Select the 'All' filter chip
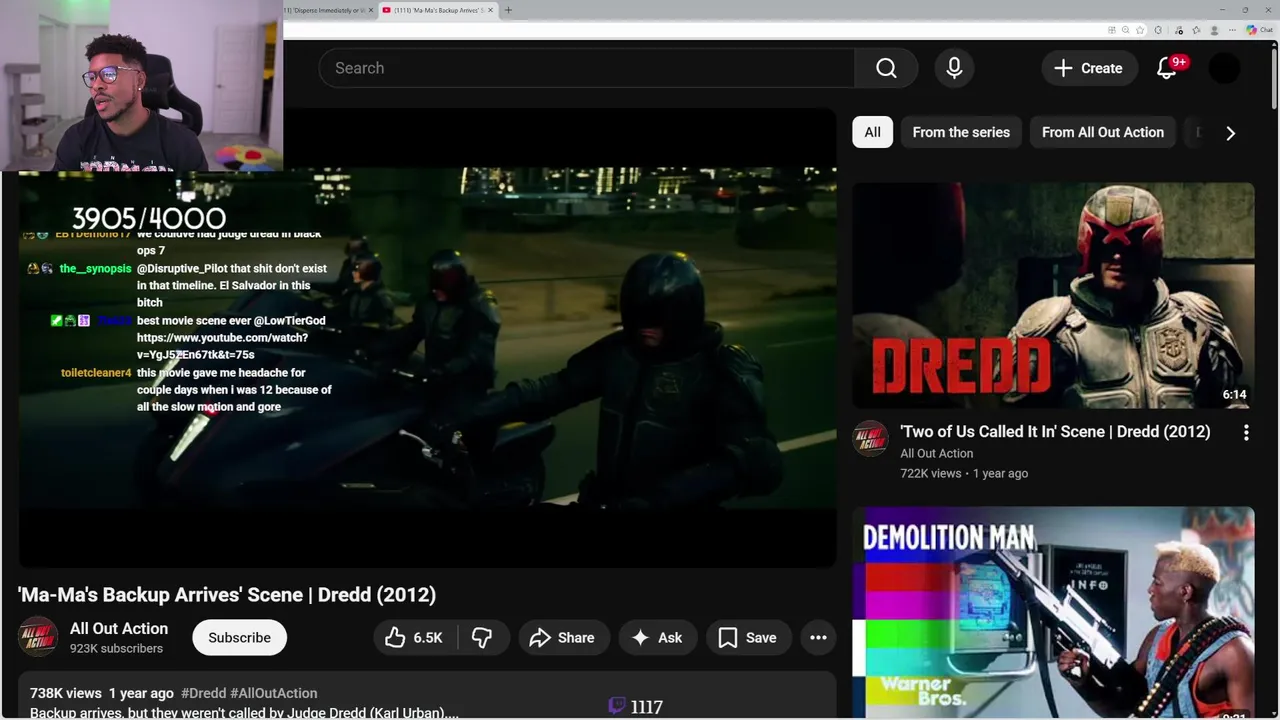 click(x=873, y=132)
